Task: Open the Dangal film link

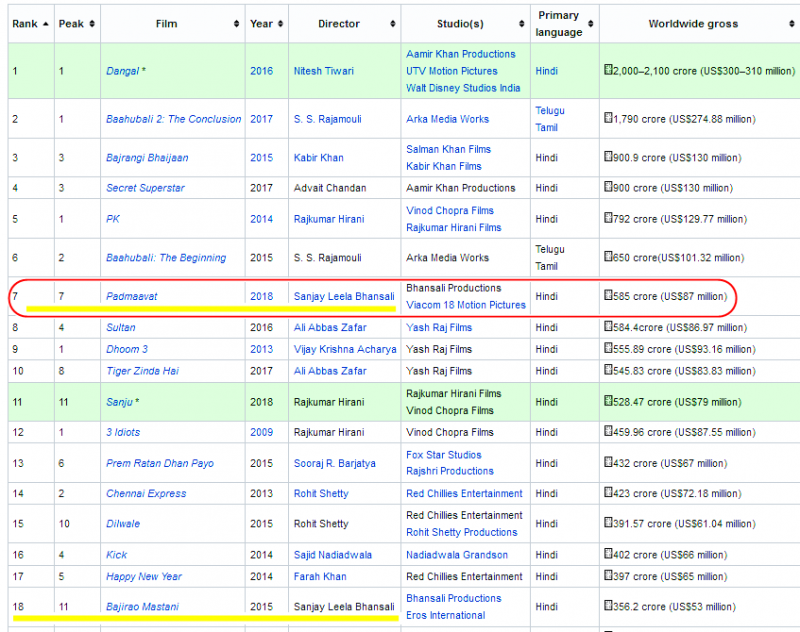Action: pos(122,71)
